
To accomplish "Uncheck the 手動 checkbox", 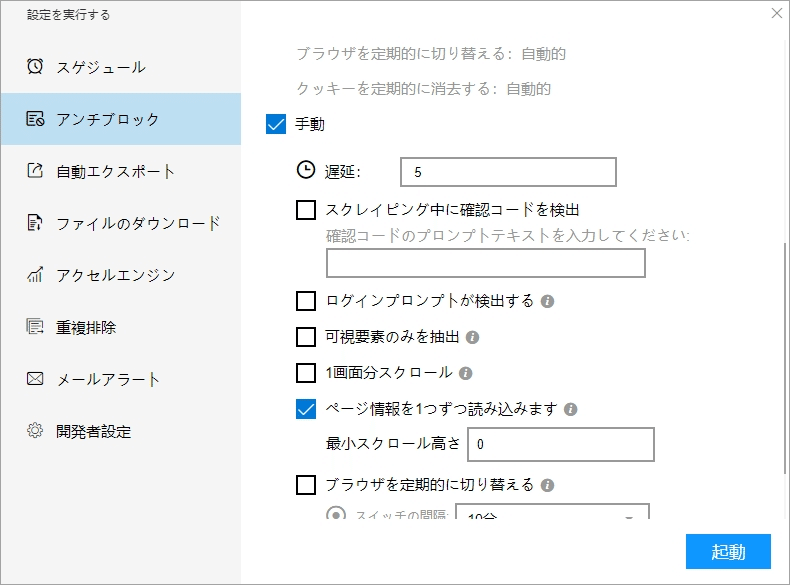I will click(276, 125).
